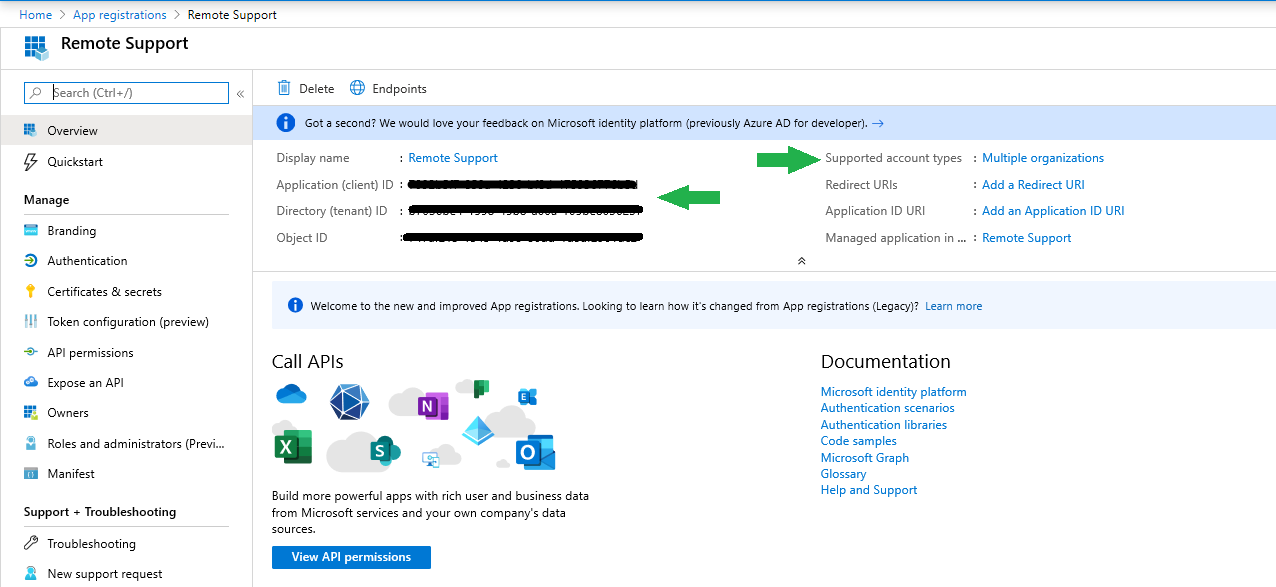Click the magnifier icon in search box
The width and height of the screenshot is (1276, 587).
[x=36, y=93]
